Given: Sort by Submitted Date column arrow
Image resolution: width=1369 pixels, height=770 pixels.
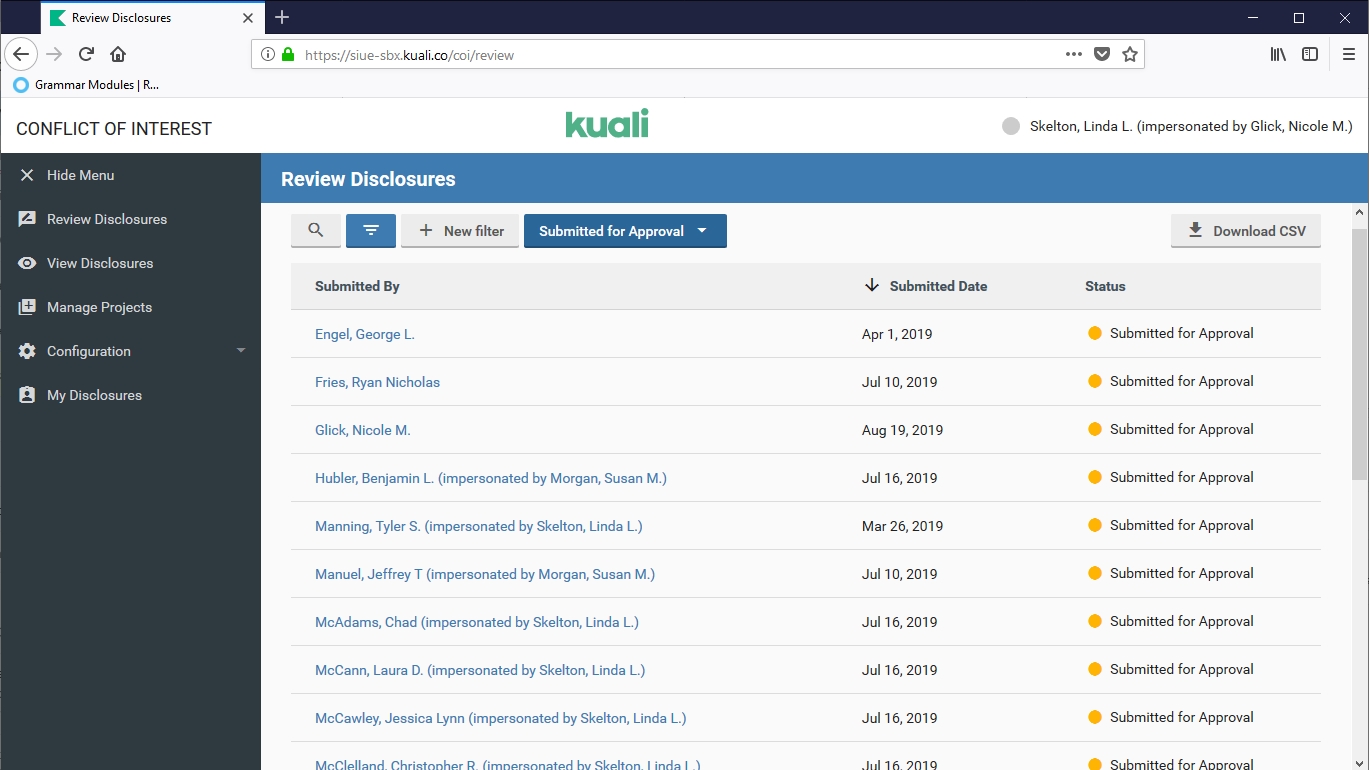Looking at the screenshot, I should click(872, 286).
